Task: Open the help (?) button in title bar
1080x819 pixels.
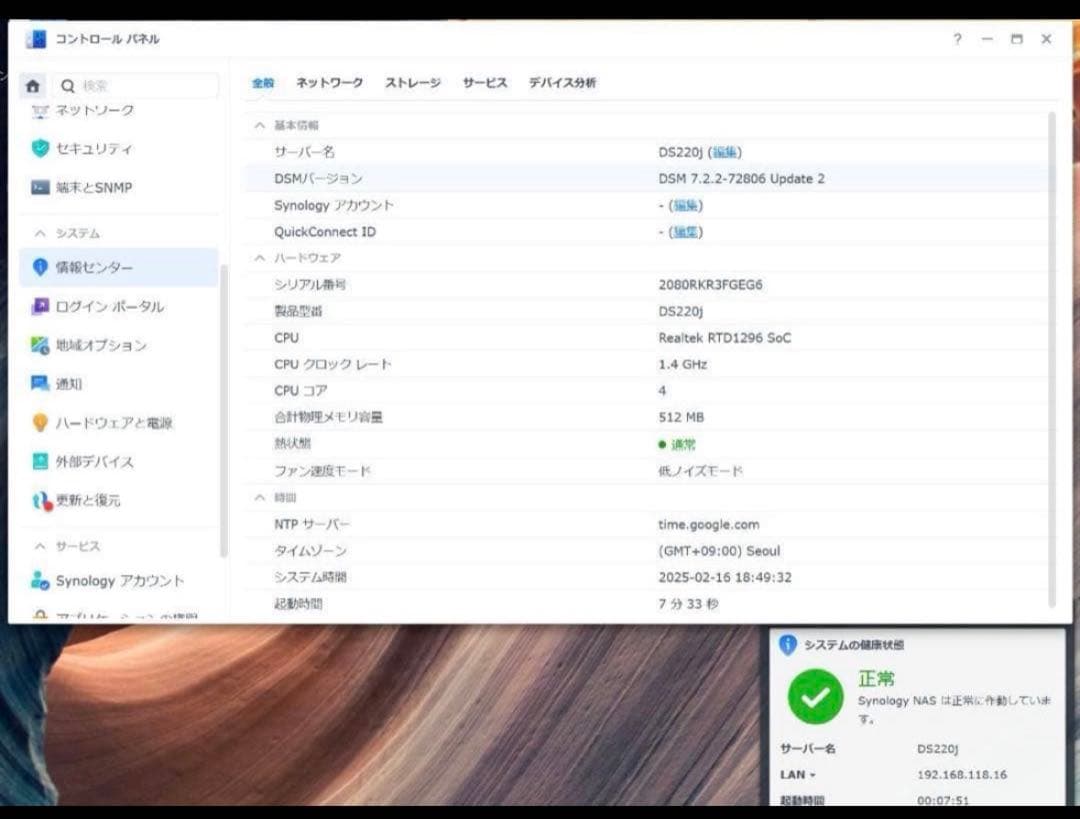Action: tap(956, 38)
